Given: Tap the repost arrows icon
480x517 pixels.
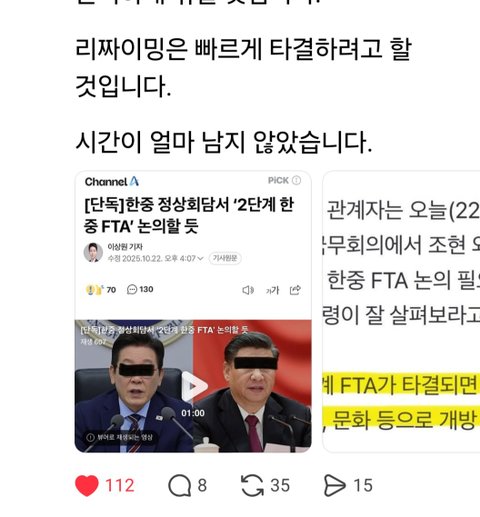Looking at the screenshot, I should coord(252,486).
